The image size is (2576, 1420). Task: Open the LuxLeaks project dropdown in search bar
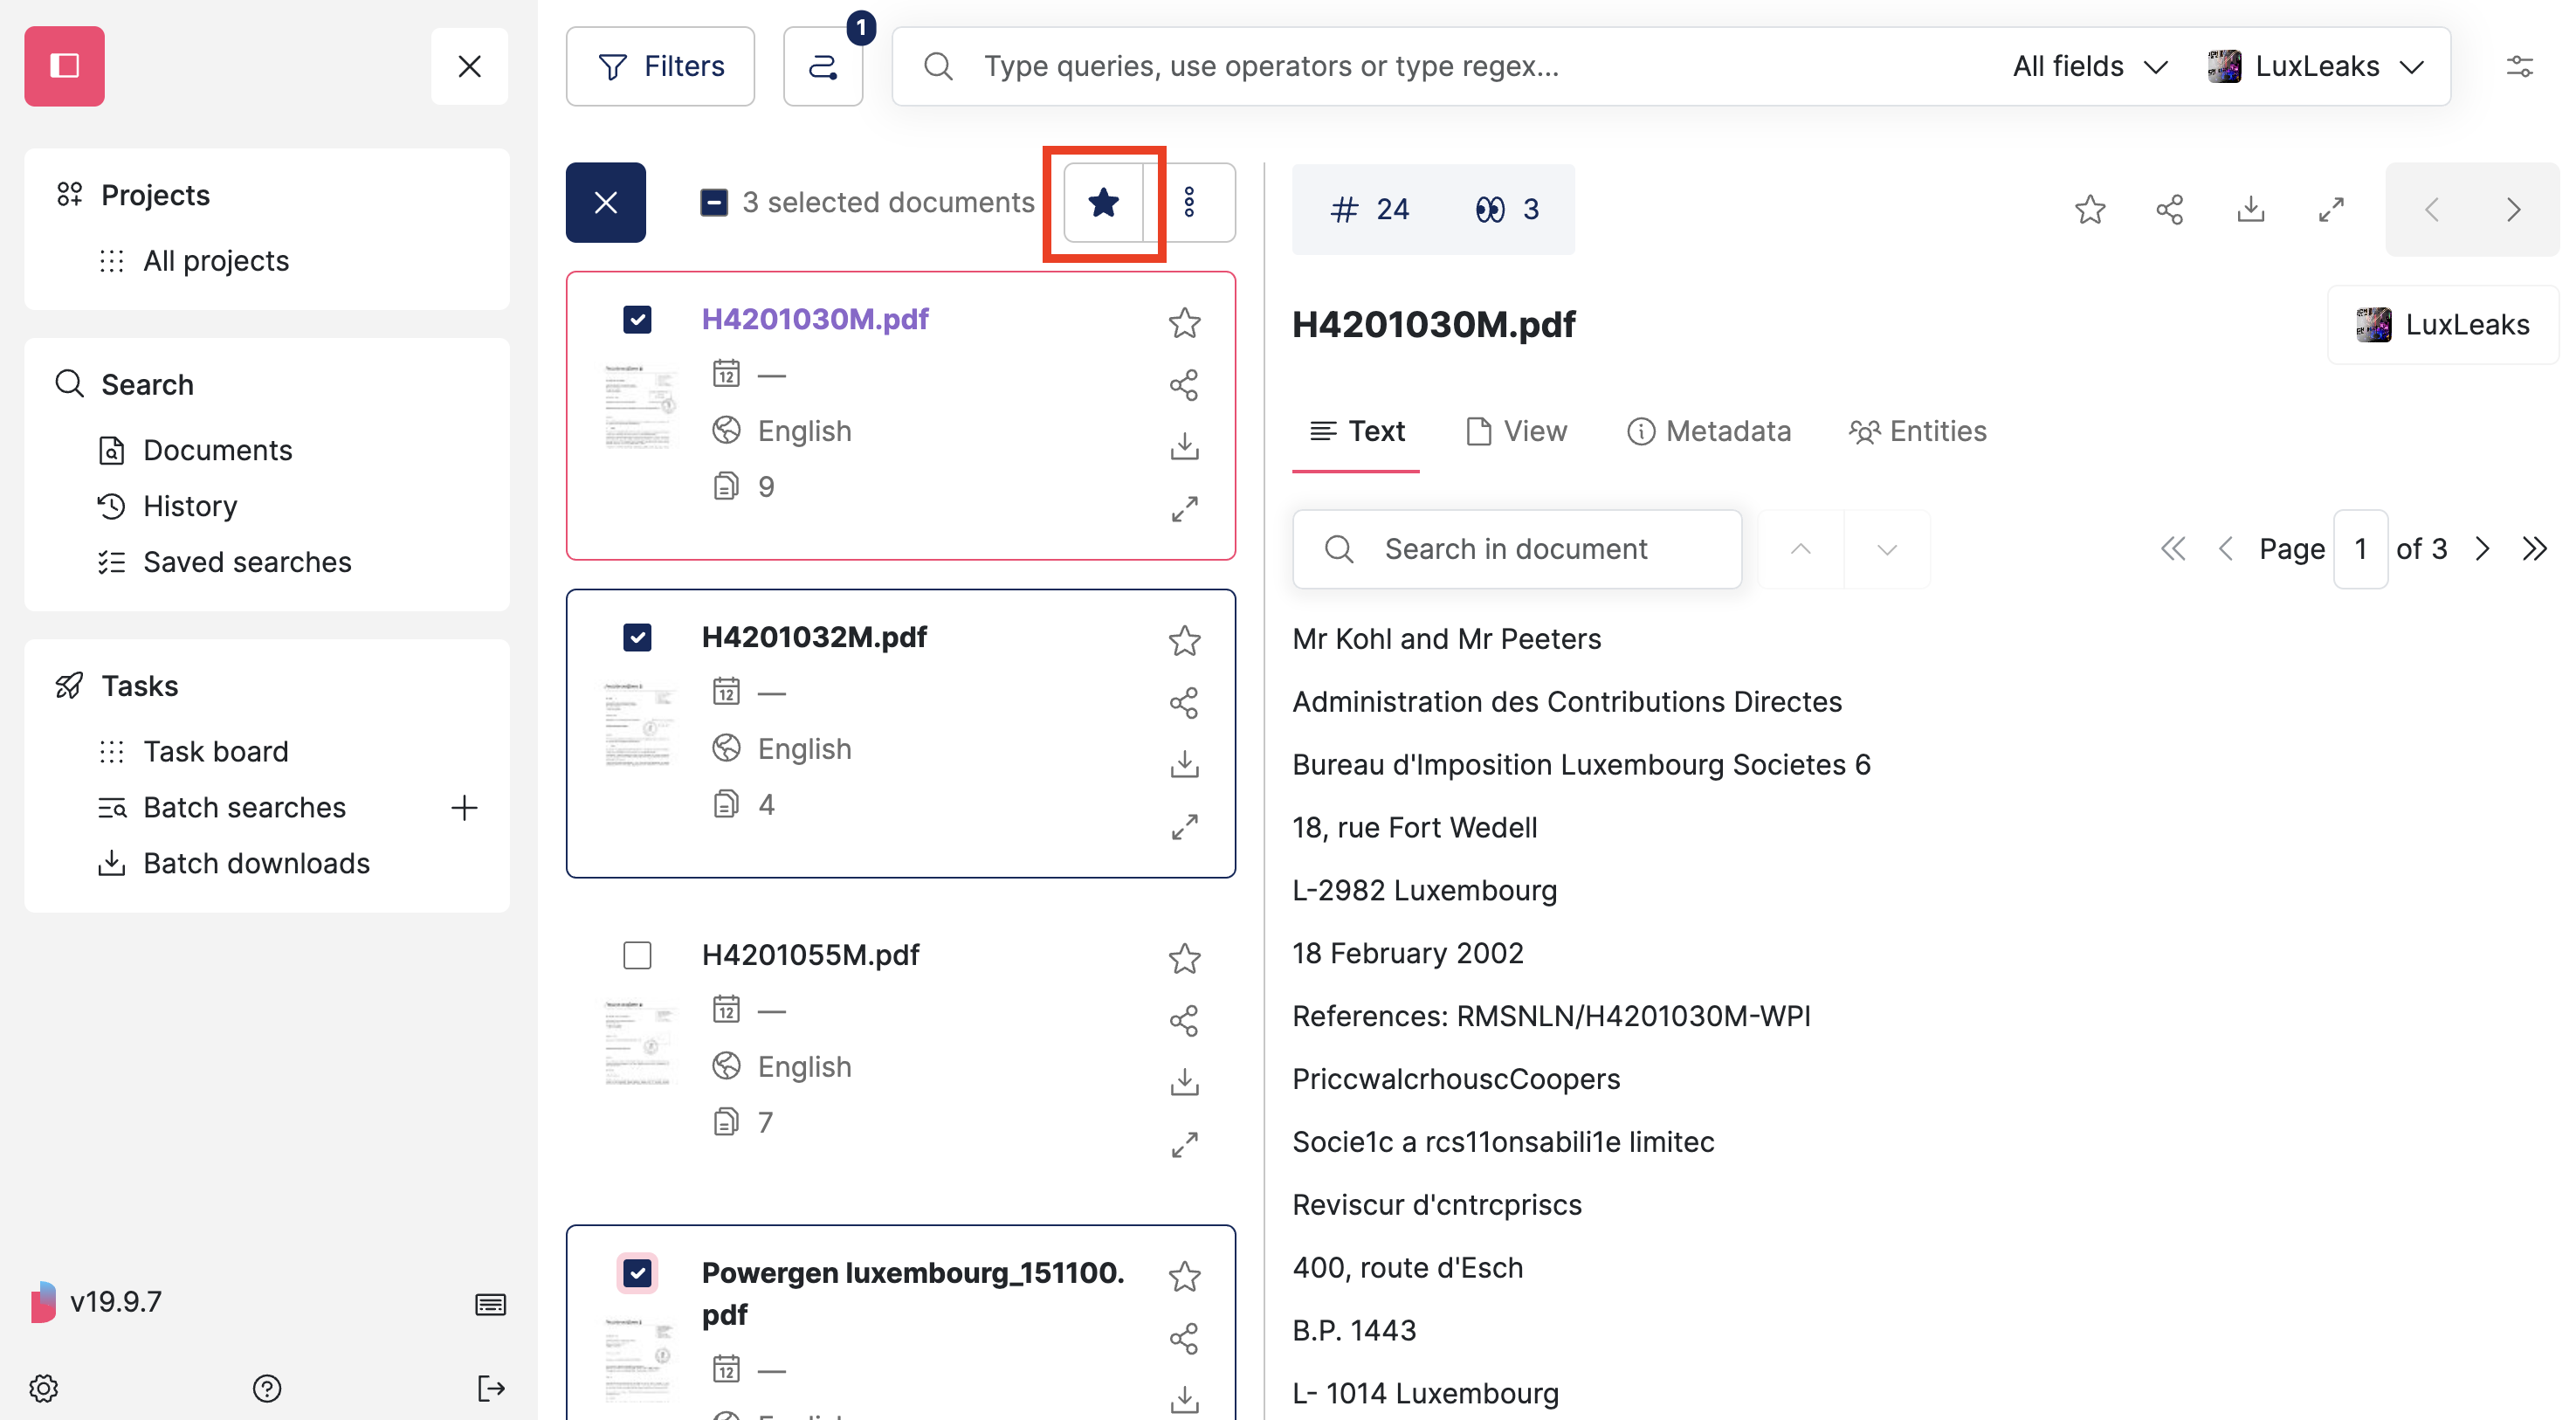(x=2316, y=67)
